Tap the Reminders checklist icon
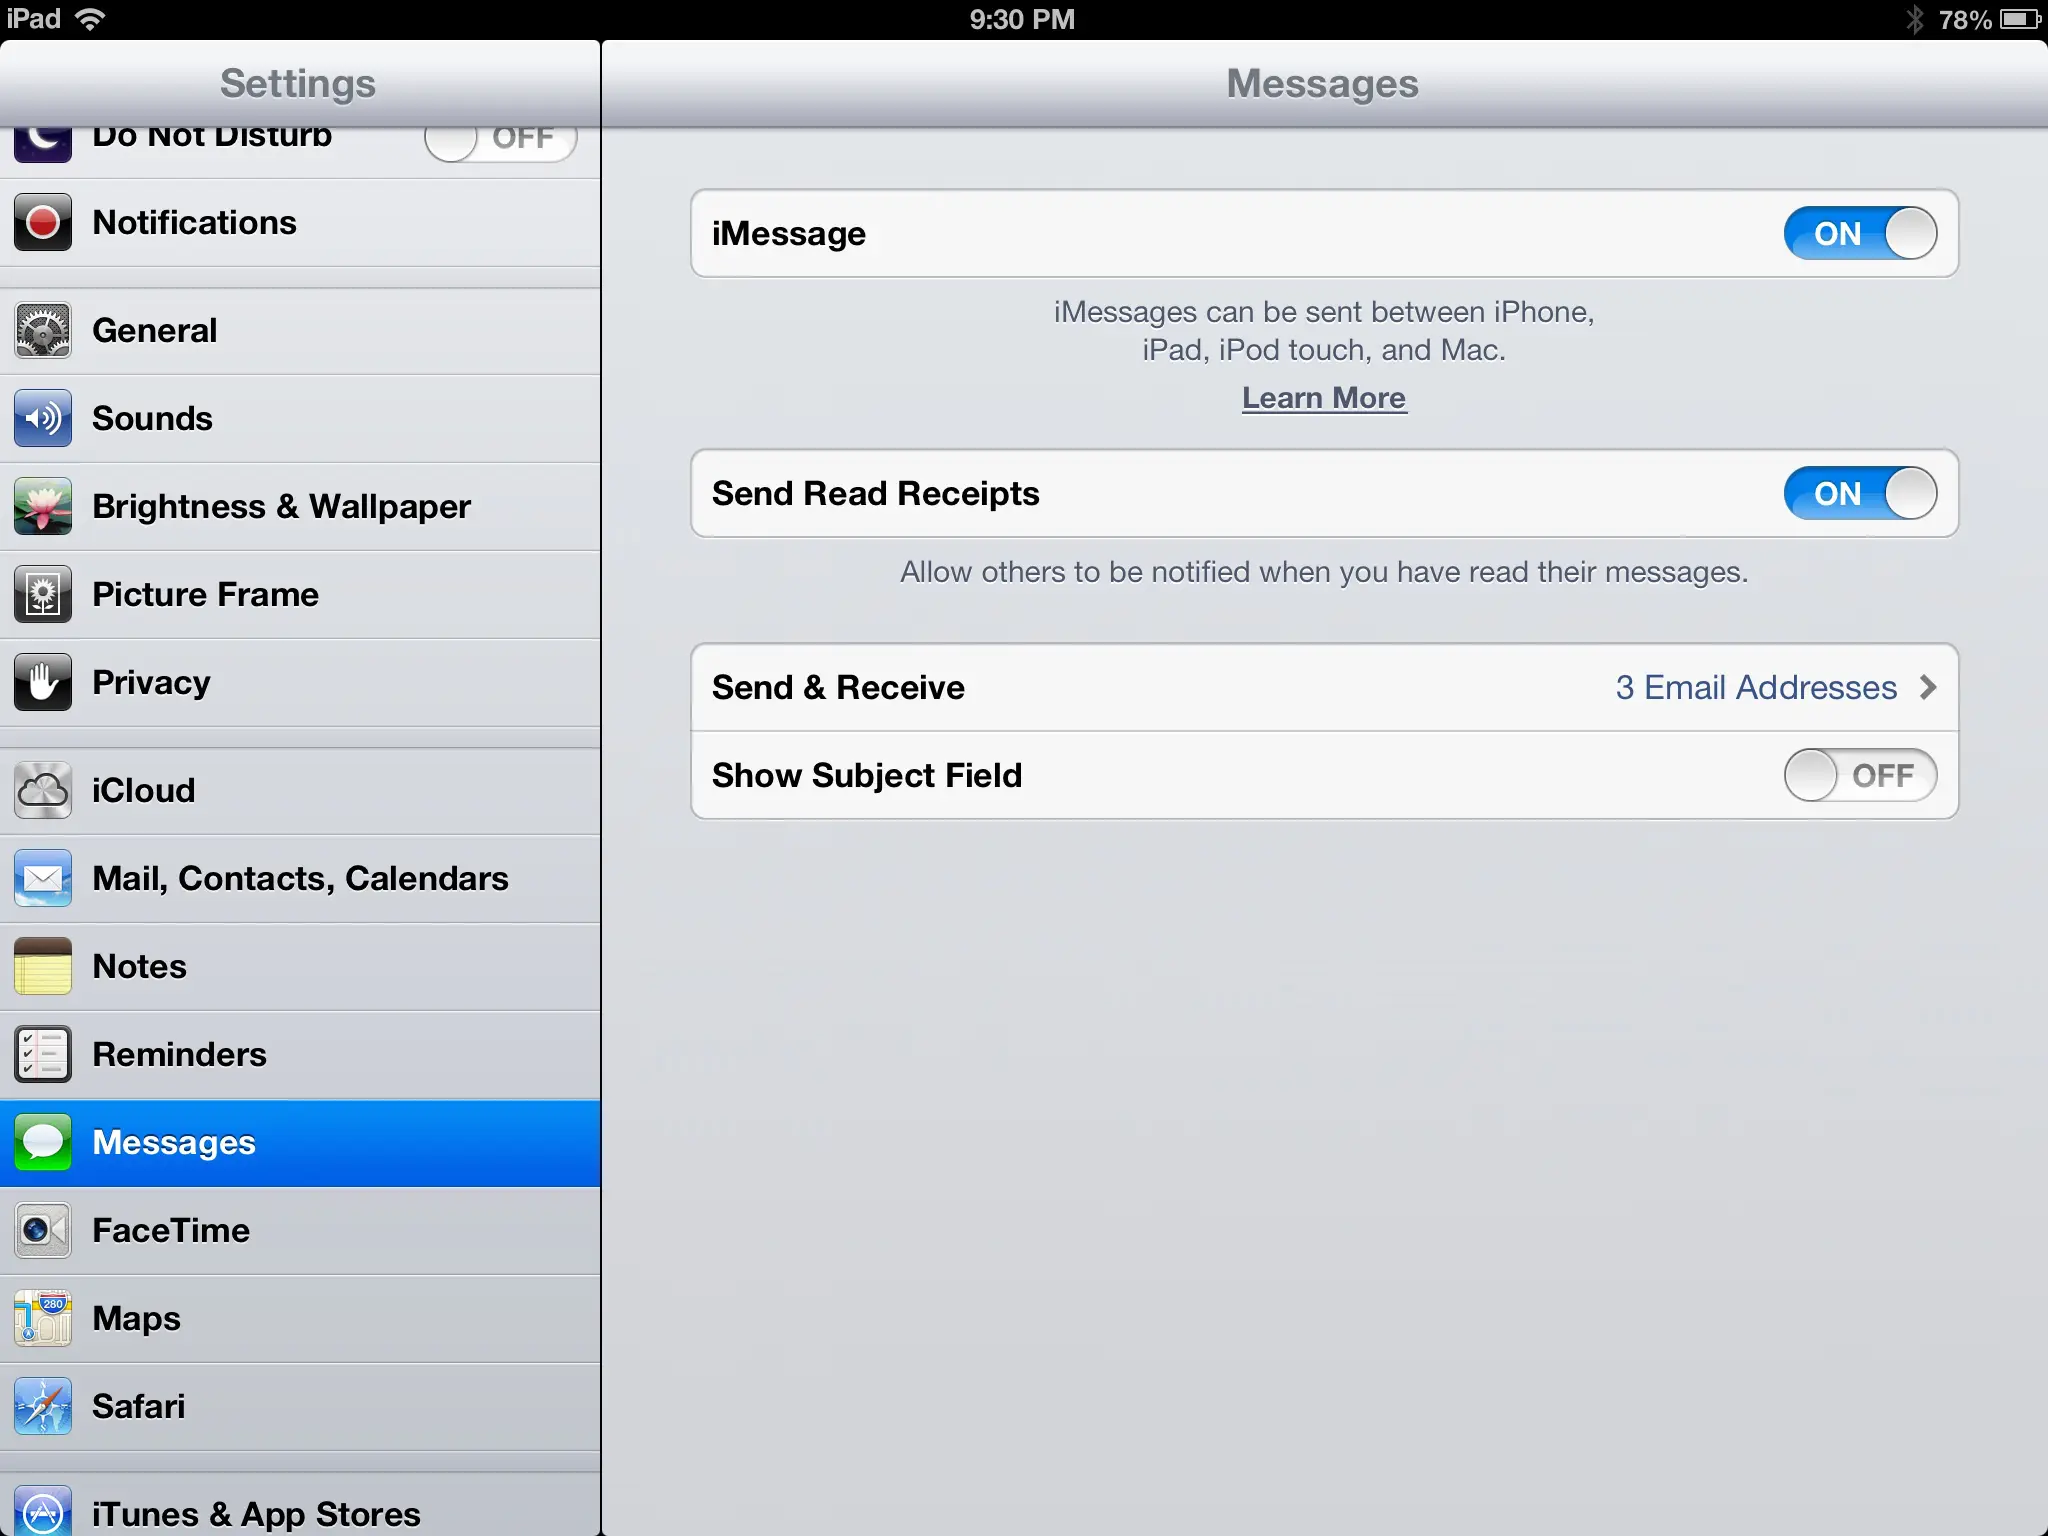The width and height of the screenshot is (2048, 1536). (x=43, y=1054)
